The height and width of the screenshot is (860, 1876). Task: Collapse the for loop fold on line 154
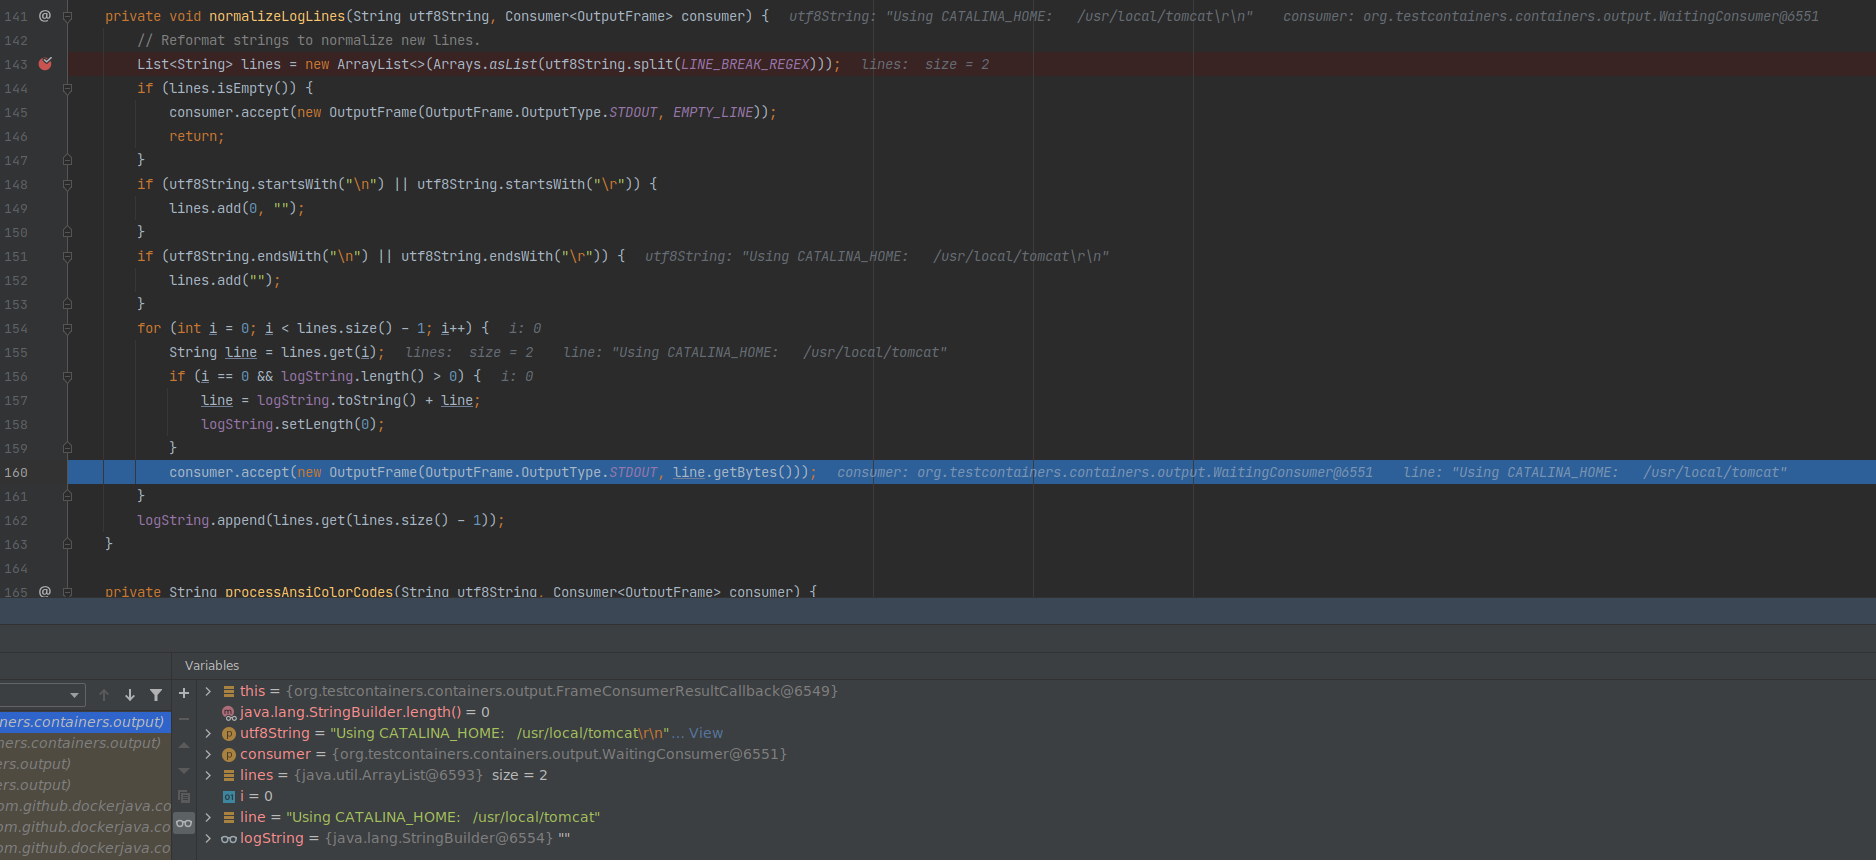[x=68, y=328]
